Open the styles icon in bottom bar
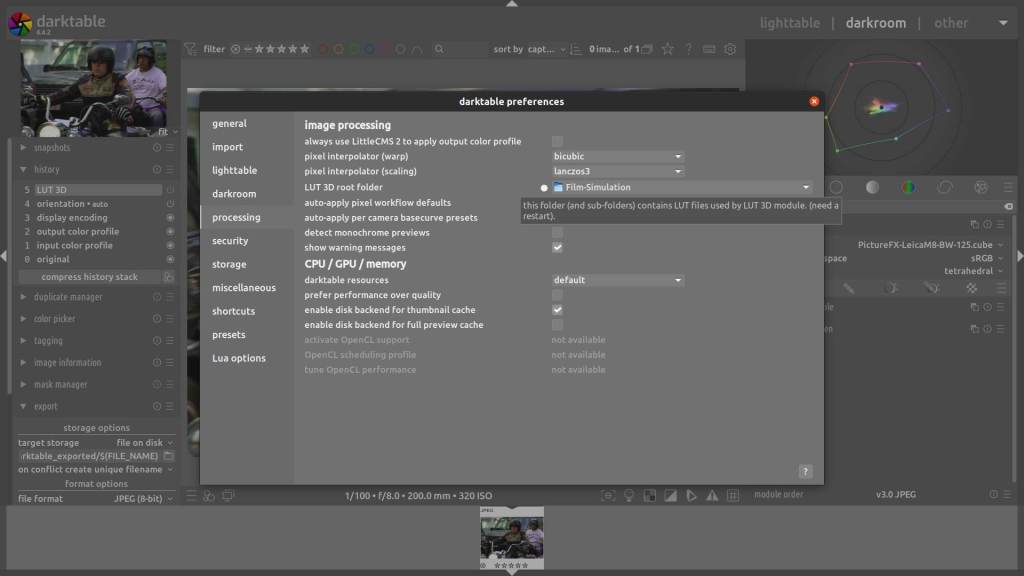Screen dimensions: 1024x576 click(x=209, y=496)
